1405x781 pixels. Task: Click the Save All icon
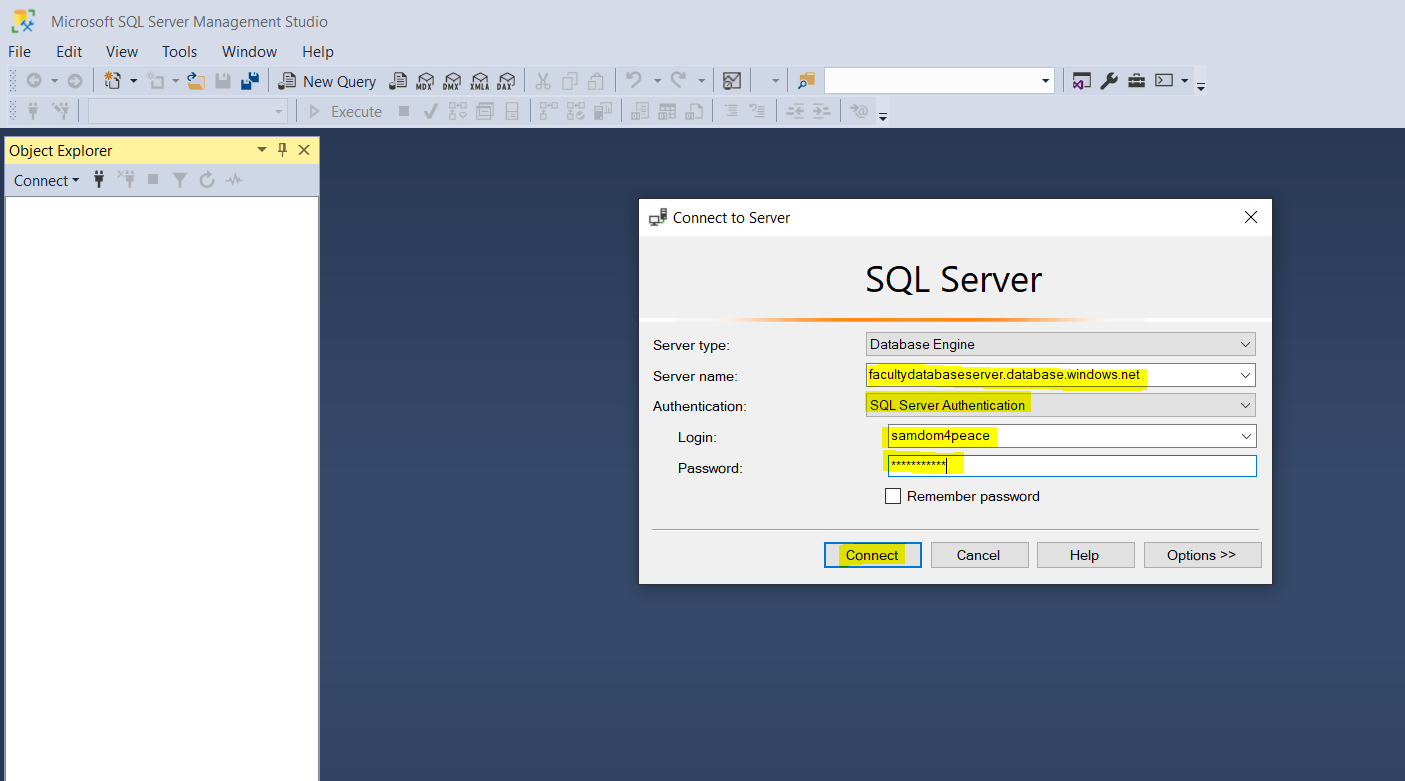[250, 81]
